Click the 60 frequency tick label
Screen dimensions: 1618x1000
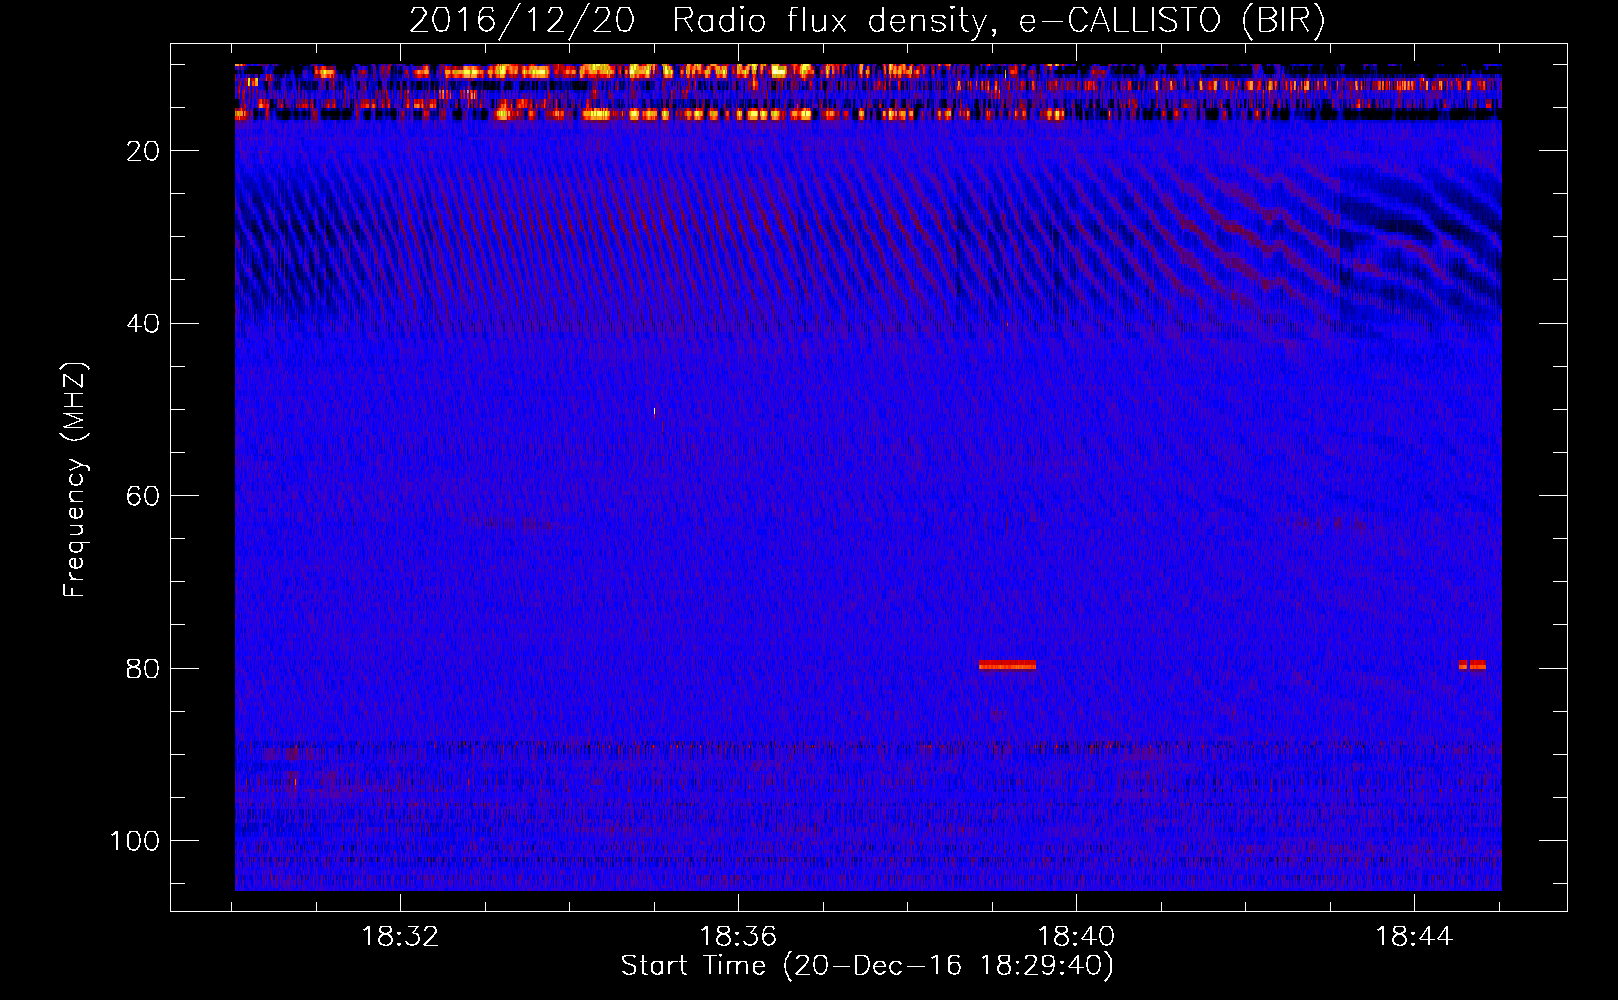(143, 497)
